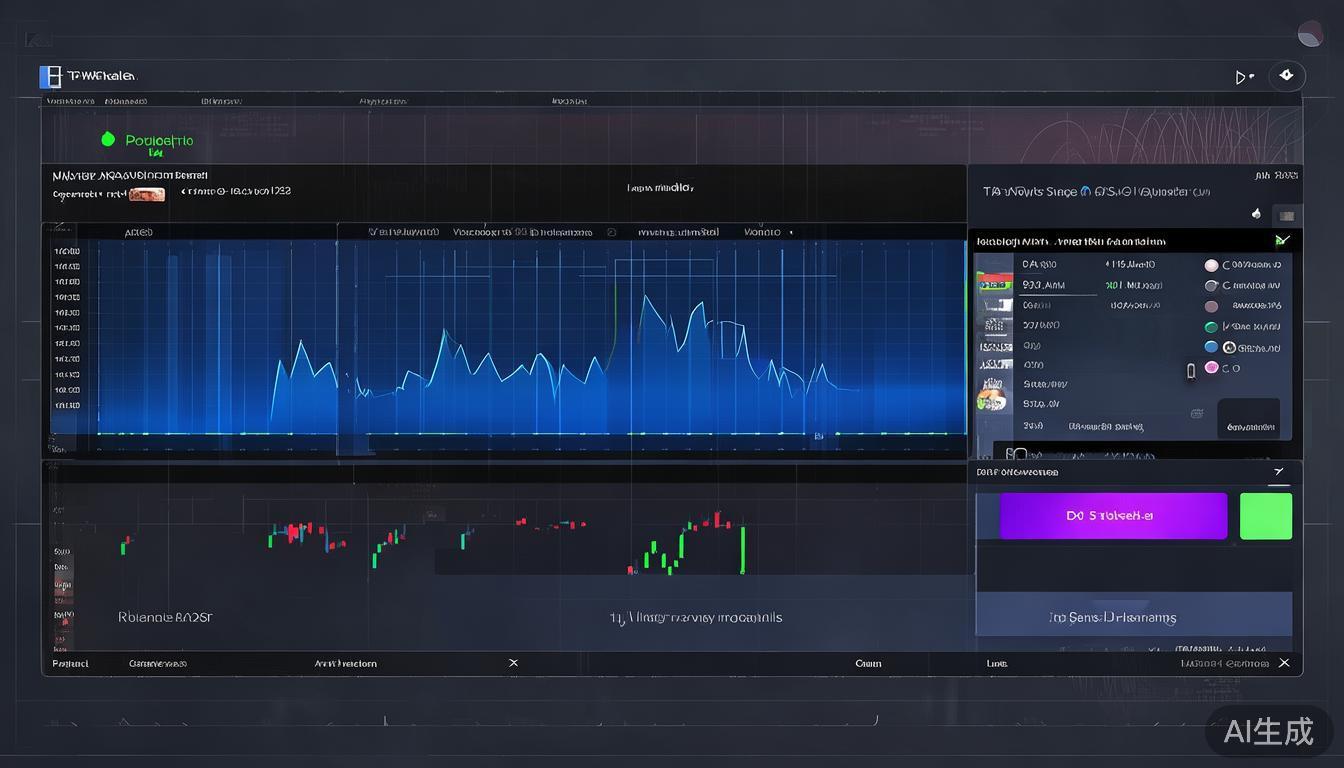Click the tallest peak of the blue area chart
Viewport: 1344px width, 768px height.
pos(646,296)
